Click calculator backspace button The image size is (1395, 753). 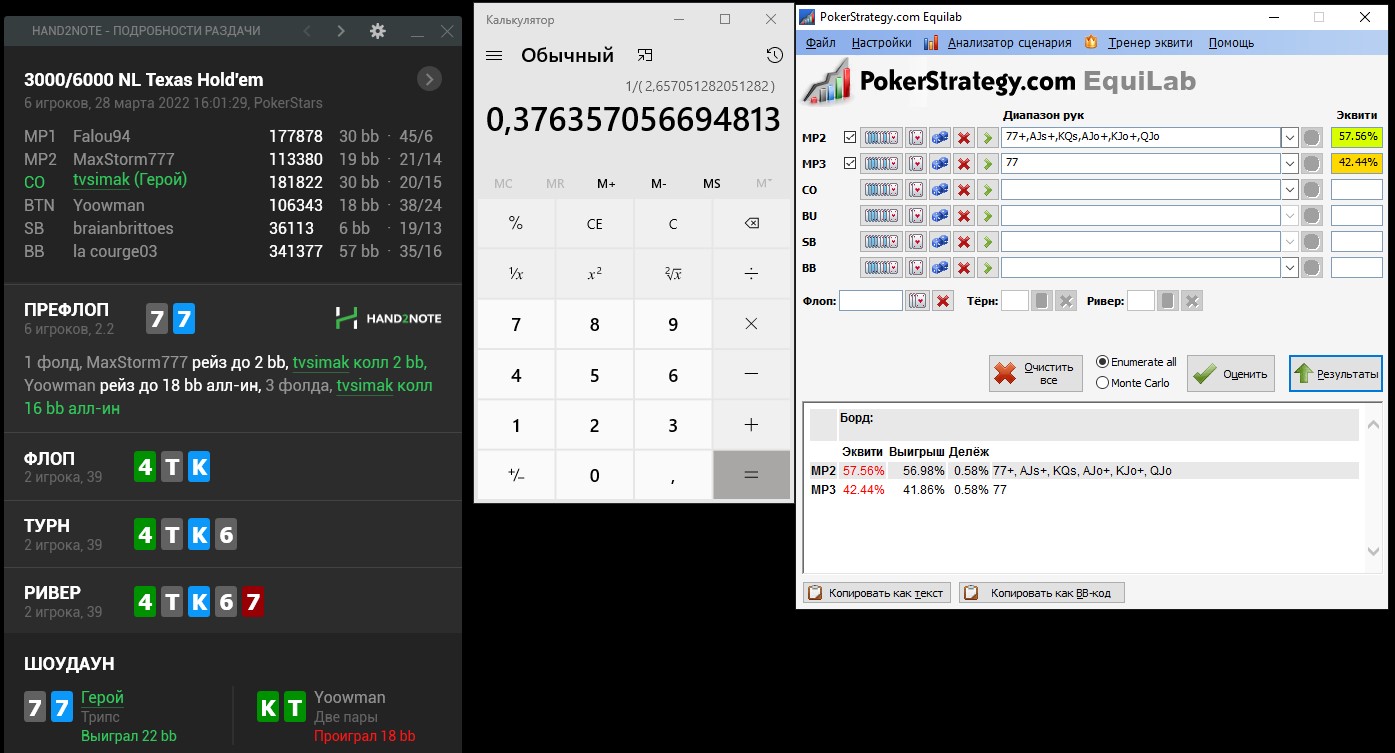[x=752, y=224]
